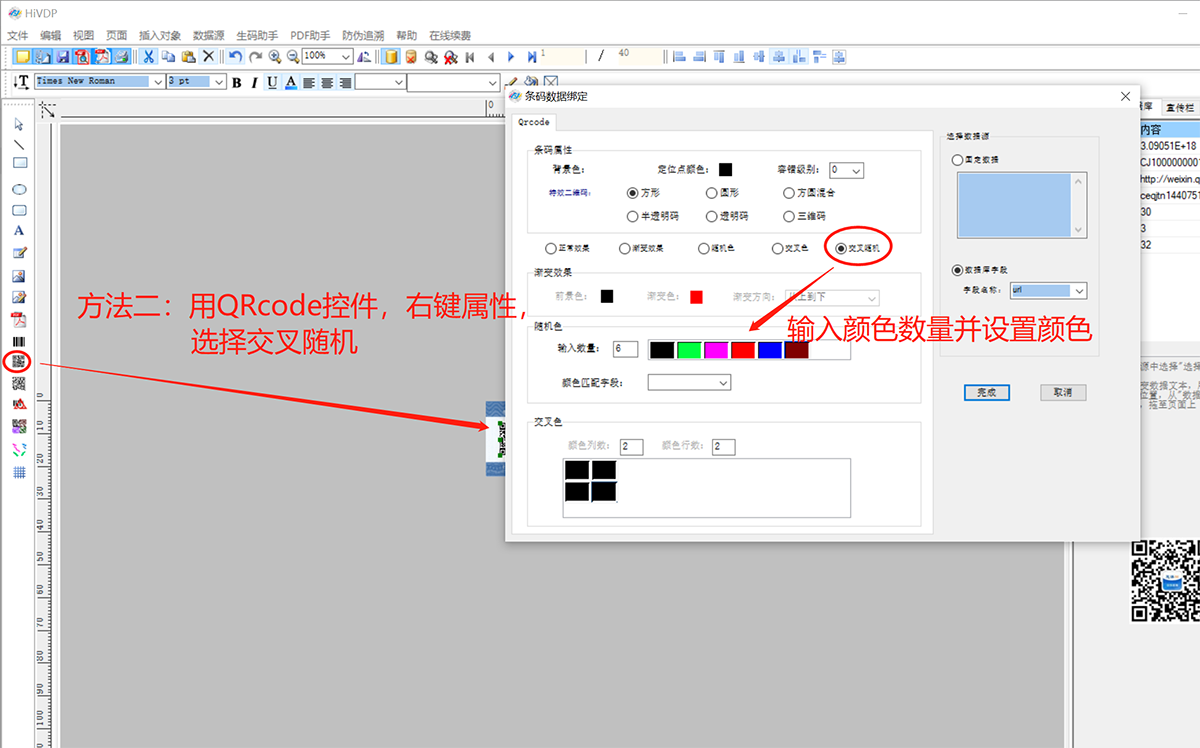Open the 数据源 menu
Screen dimensions: 1200x748
point(209,35)
